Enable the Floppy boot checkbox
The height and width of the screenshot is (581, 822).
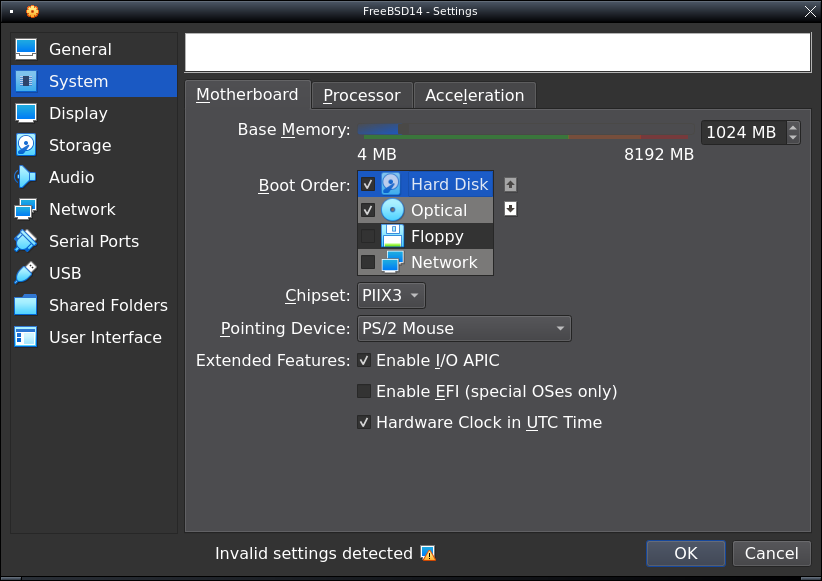point(368,236)
